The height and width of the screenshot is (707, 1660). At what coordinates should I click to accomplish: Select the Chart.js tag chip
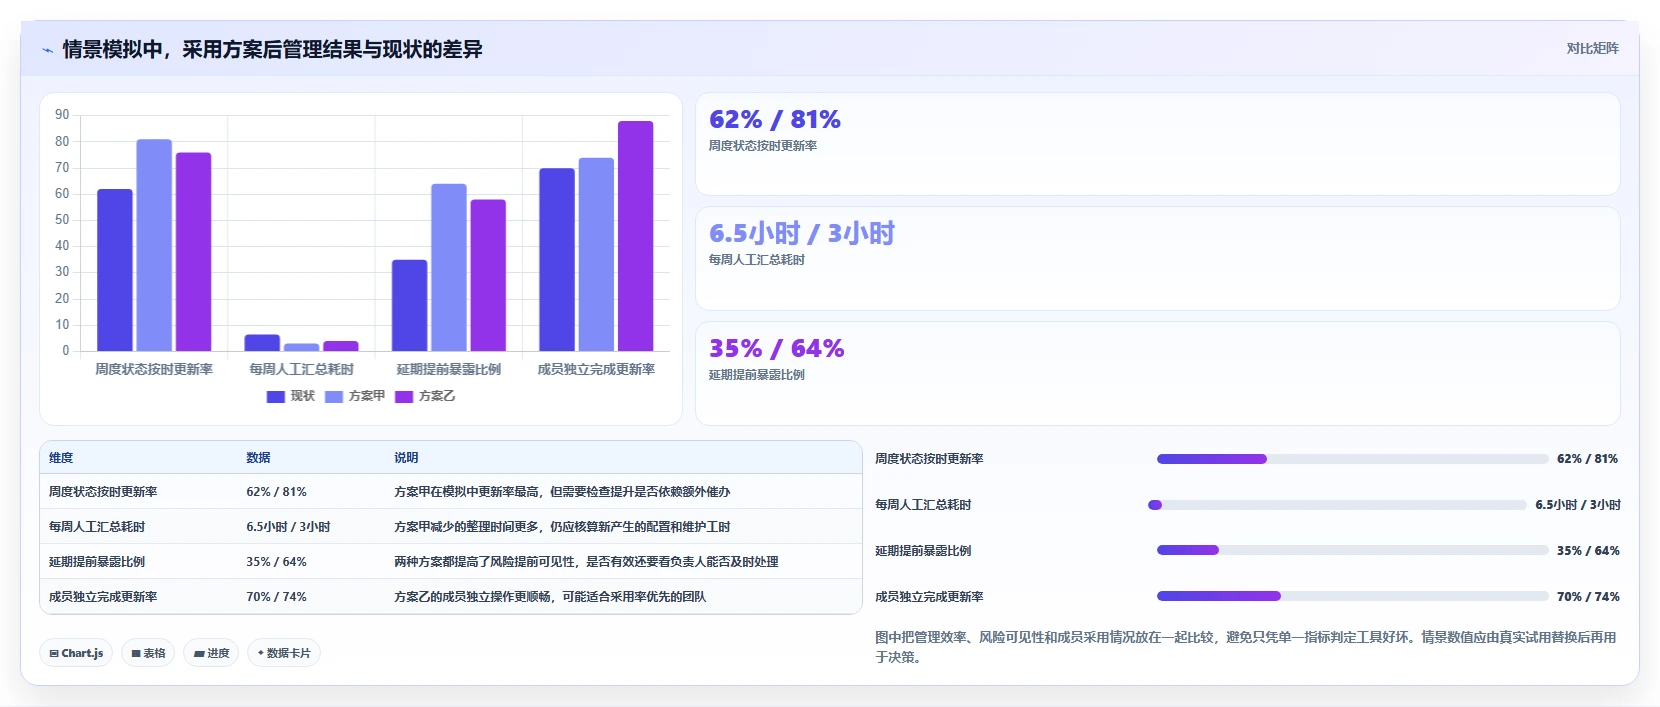pos(76,653)
